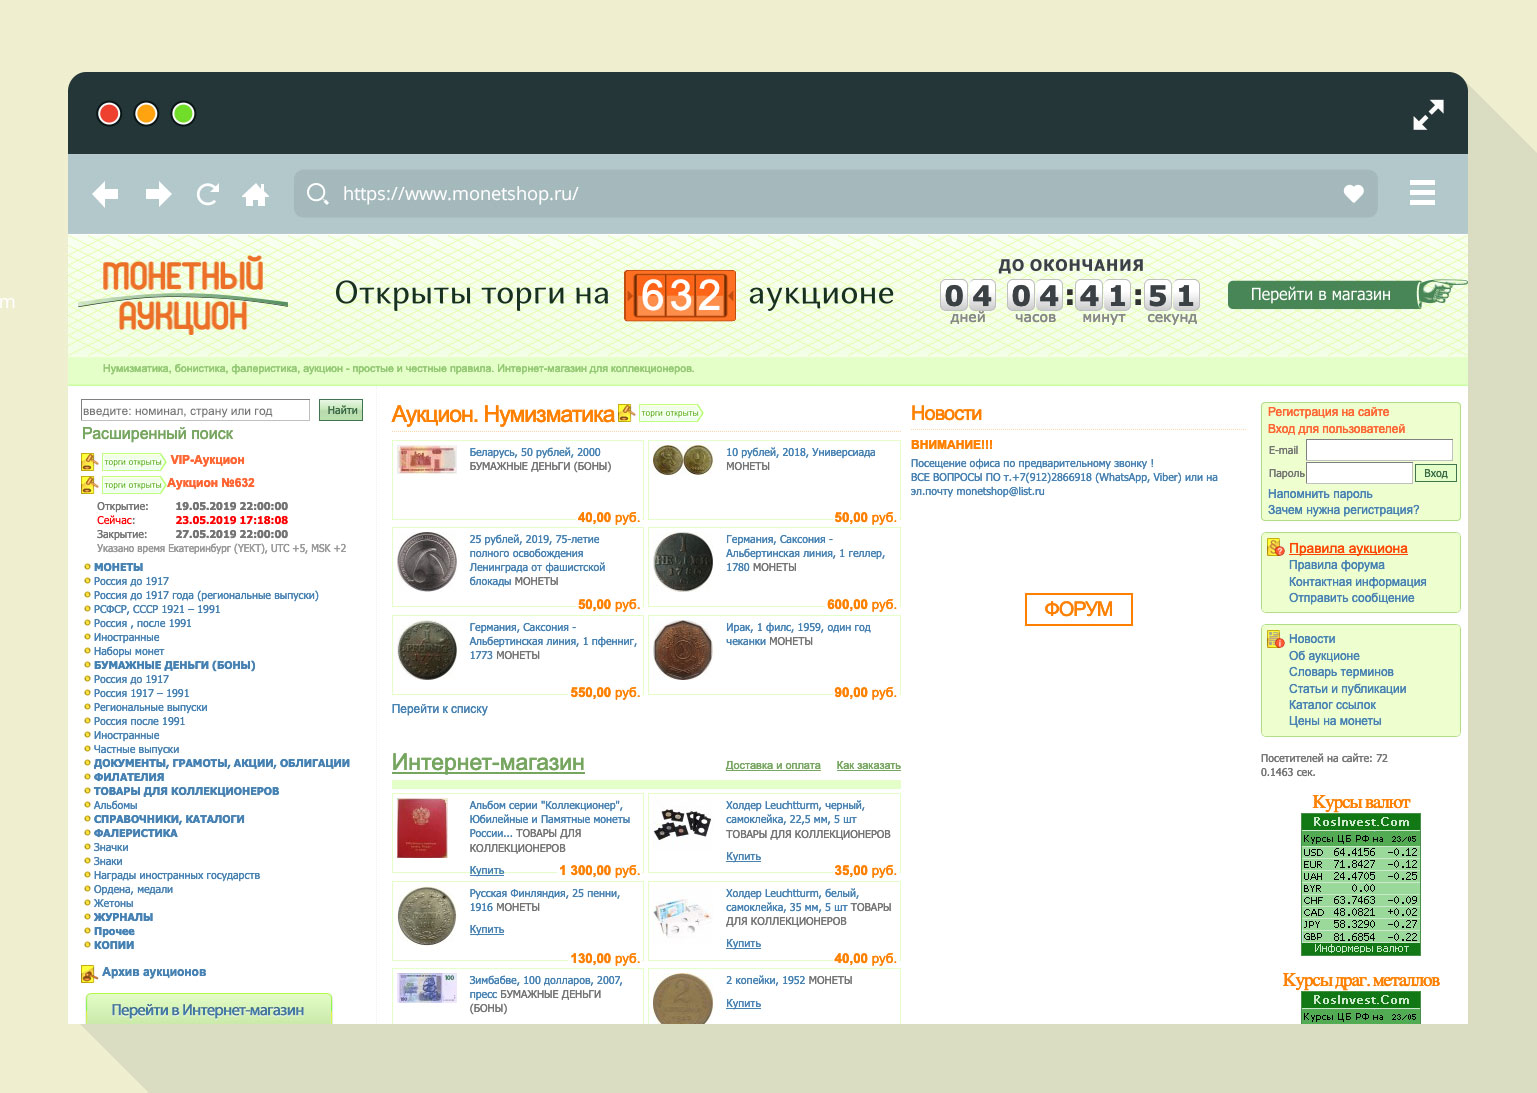Select Россия до 1917 under МОНЕТЫ
1537x1093 pixels.
[131, 581]
